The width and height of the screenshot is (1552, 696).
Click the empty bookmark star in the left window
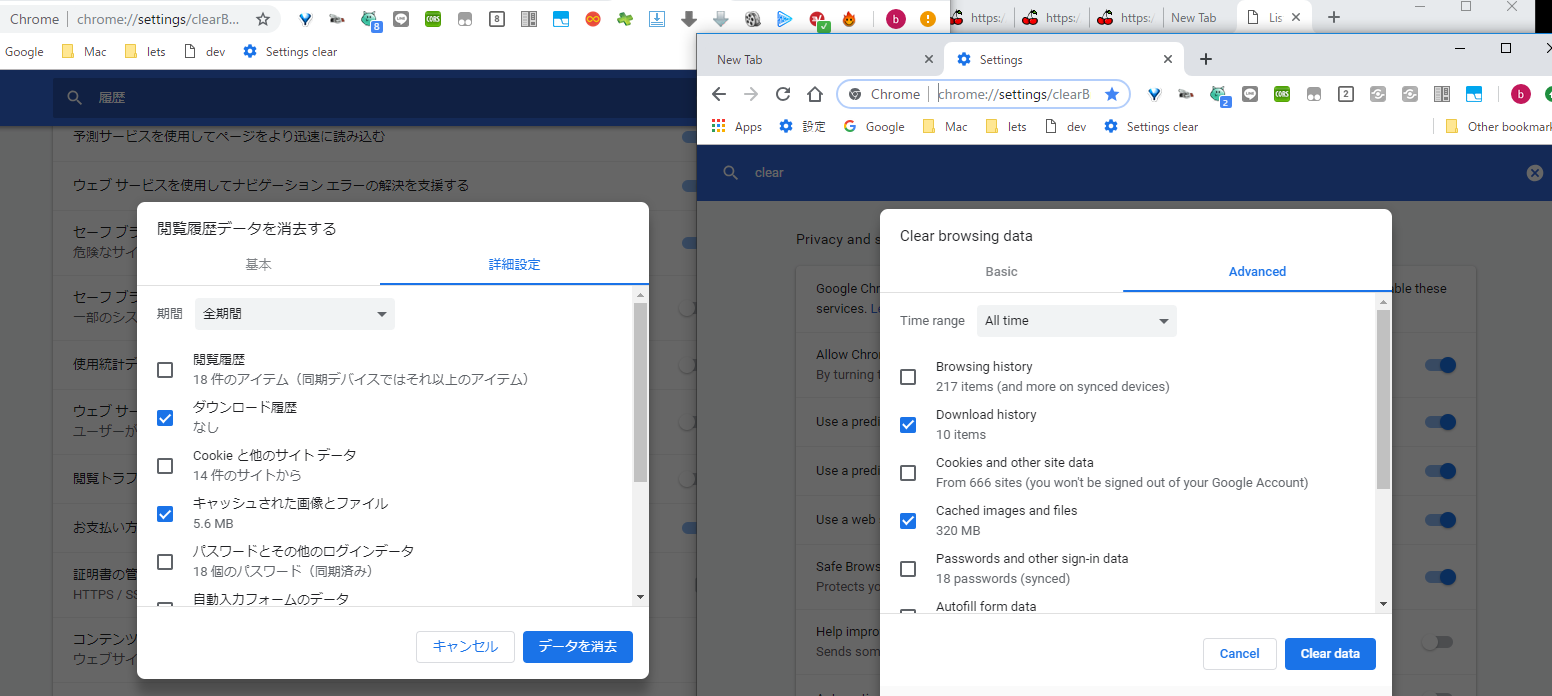263,19
